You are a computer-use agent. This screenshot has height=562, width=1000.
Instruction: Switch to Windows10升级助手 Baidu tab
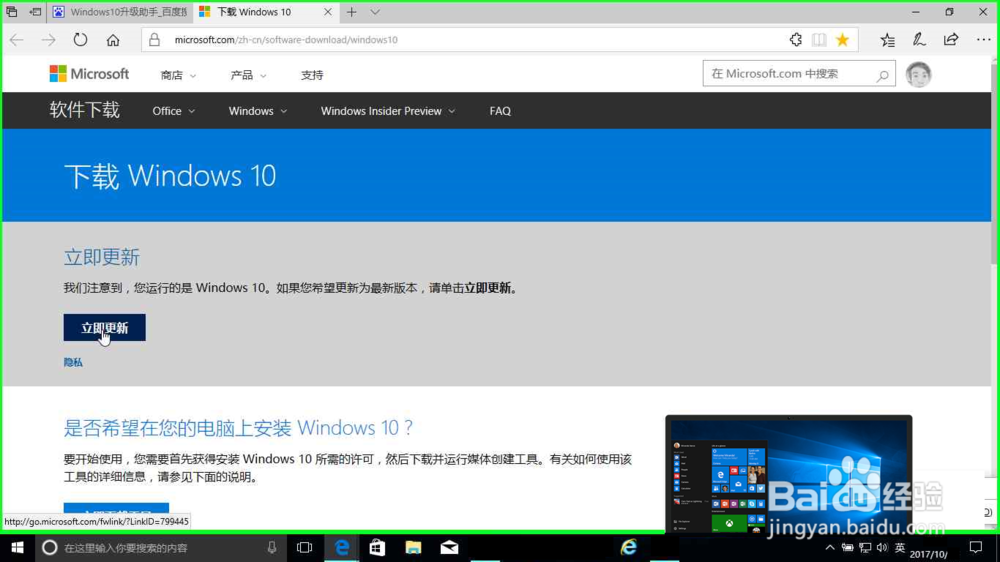(120, 12)
